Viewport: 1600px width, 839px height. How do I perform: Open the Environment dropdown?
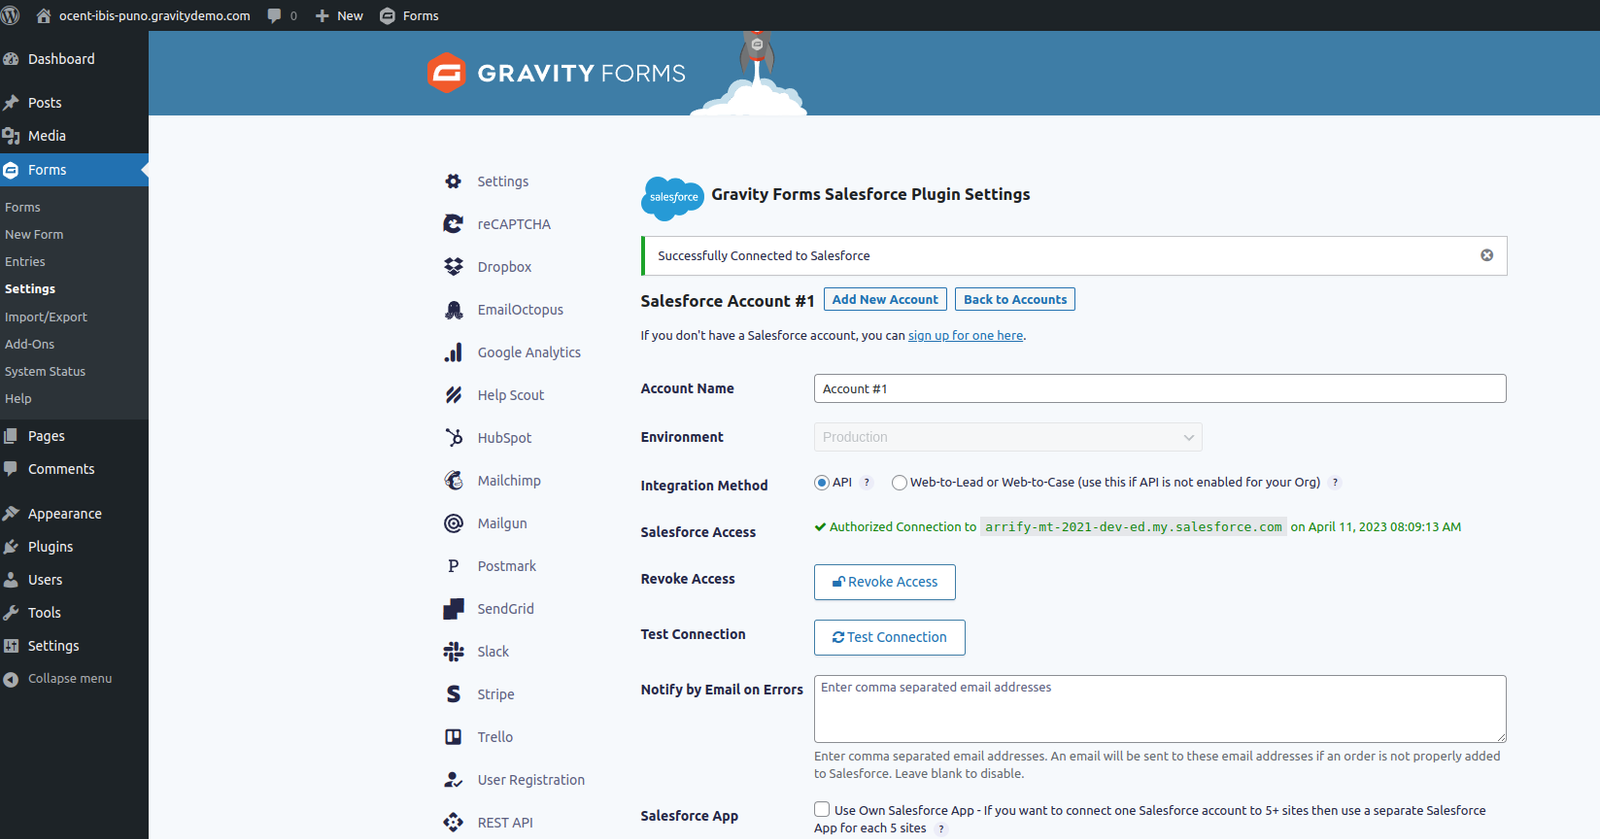click(1007, 437)
